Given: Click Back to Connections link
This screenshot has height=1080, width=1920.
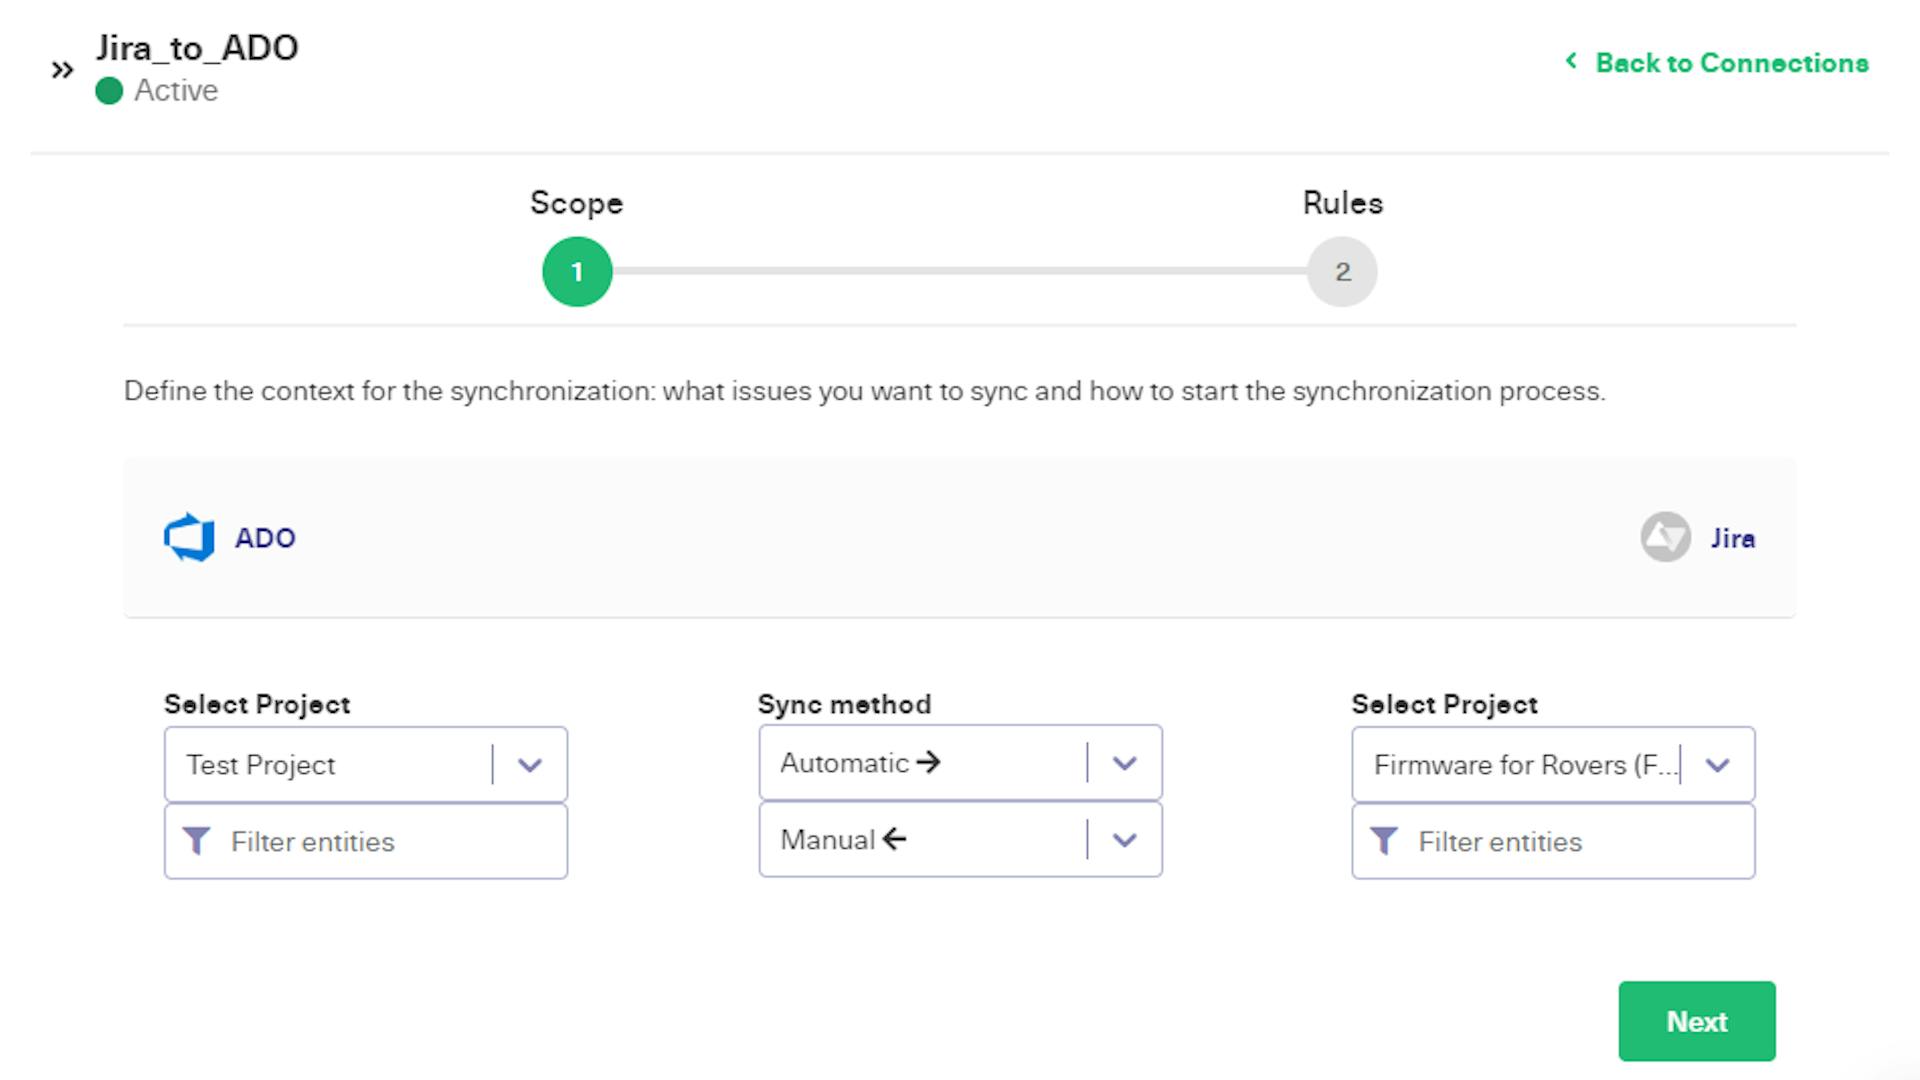Looking at the screenshot, I should click(1732, 63).
